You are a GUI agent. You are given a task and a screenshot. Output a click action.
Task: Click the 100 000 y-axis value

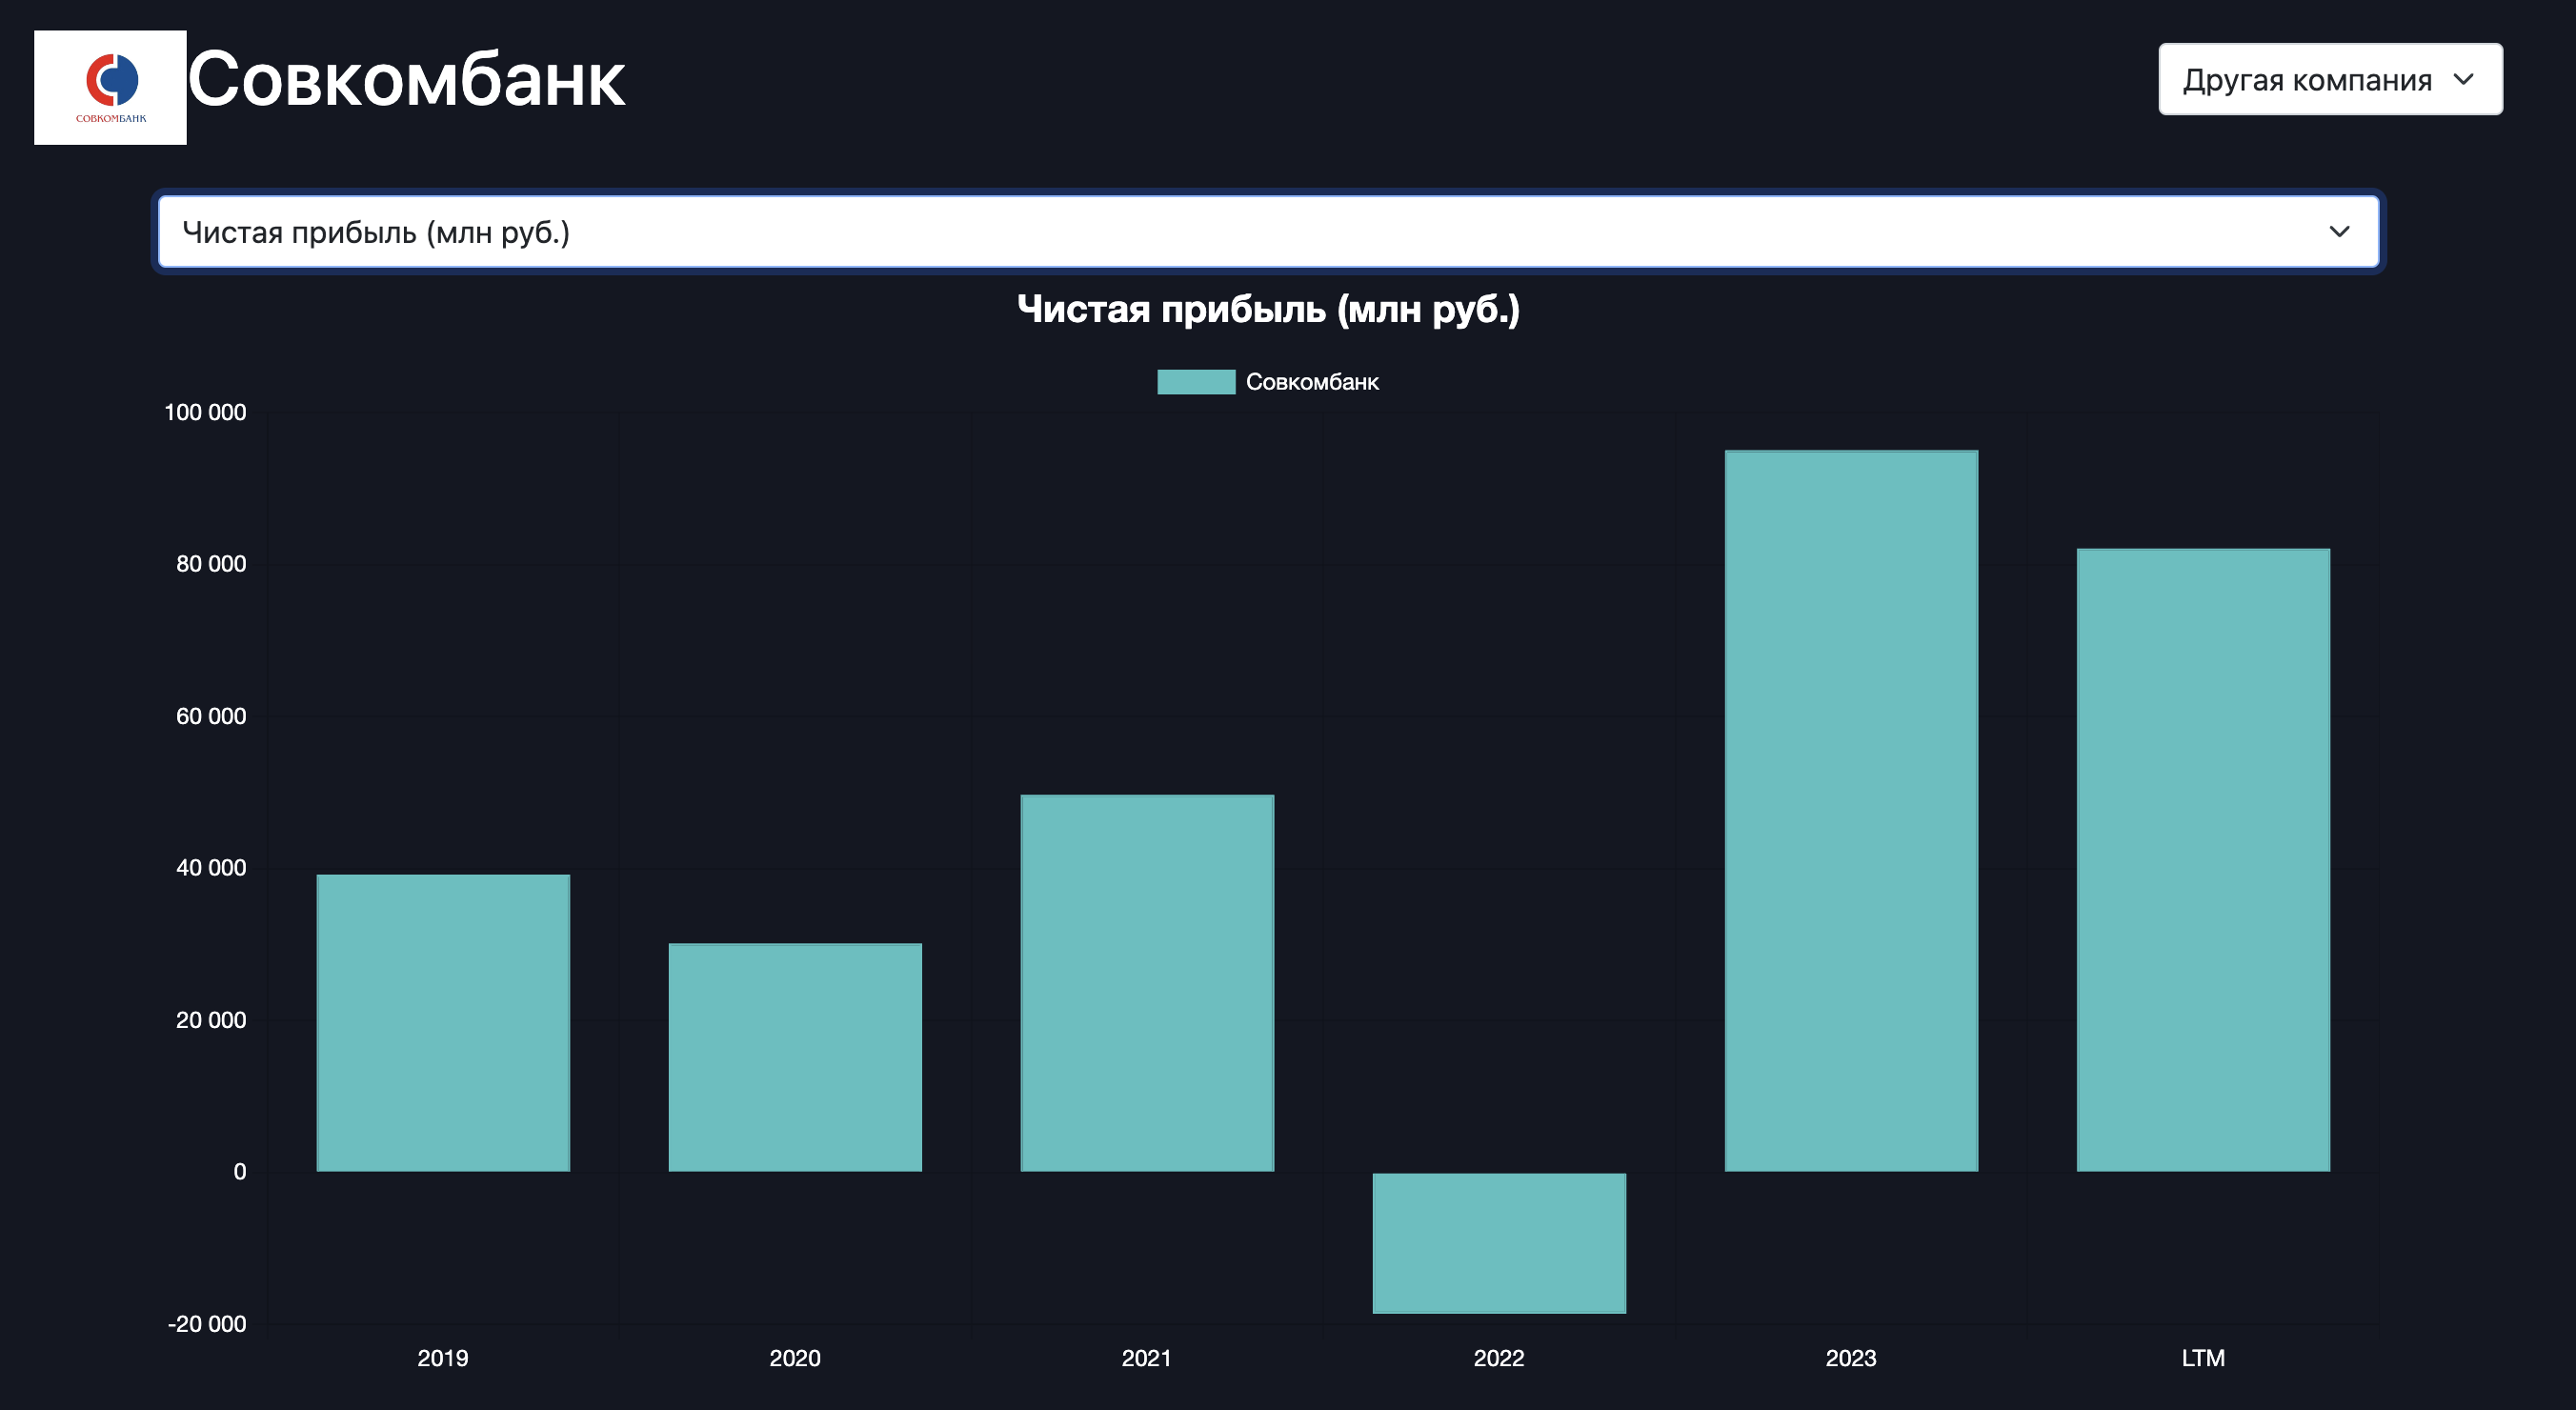tap(205, 412)
